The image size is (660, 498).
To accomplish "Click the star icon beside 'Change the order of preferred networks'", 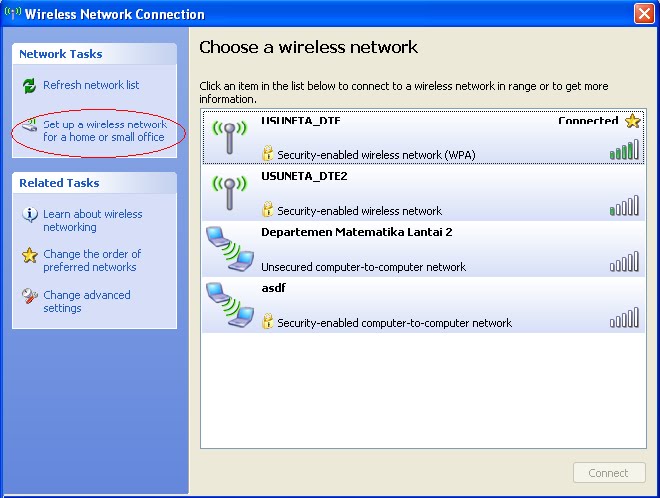I will 29,255.
